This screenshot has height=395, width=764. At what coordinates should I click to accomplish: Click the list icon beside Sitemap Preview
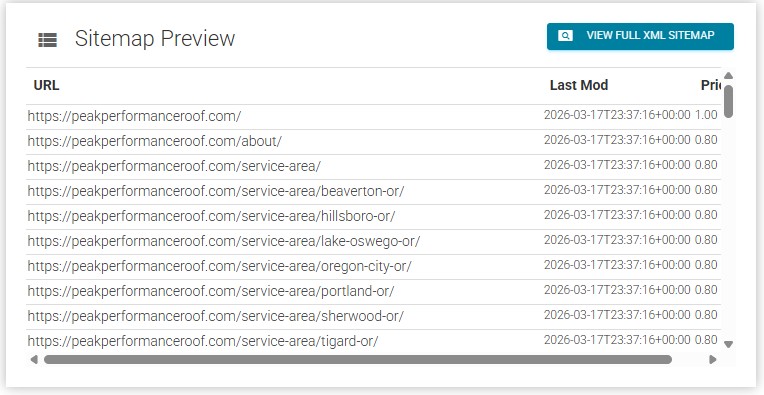click(47, 40)
